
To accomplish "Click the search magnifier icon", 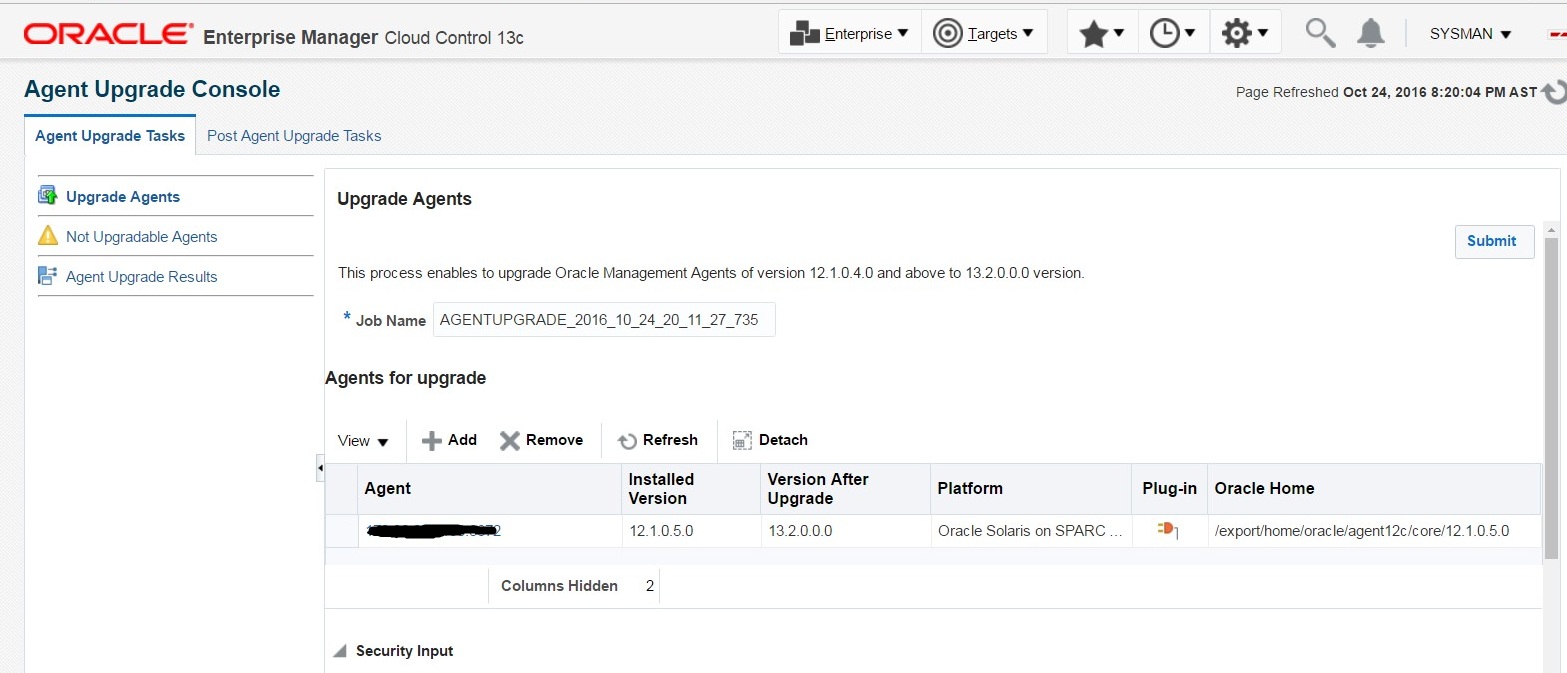I will coord(1320,33).
